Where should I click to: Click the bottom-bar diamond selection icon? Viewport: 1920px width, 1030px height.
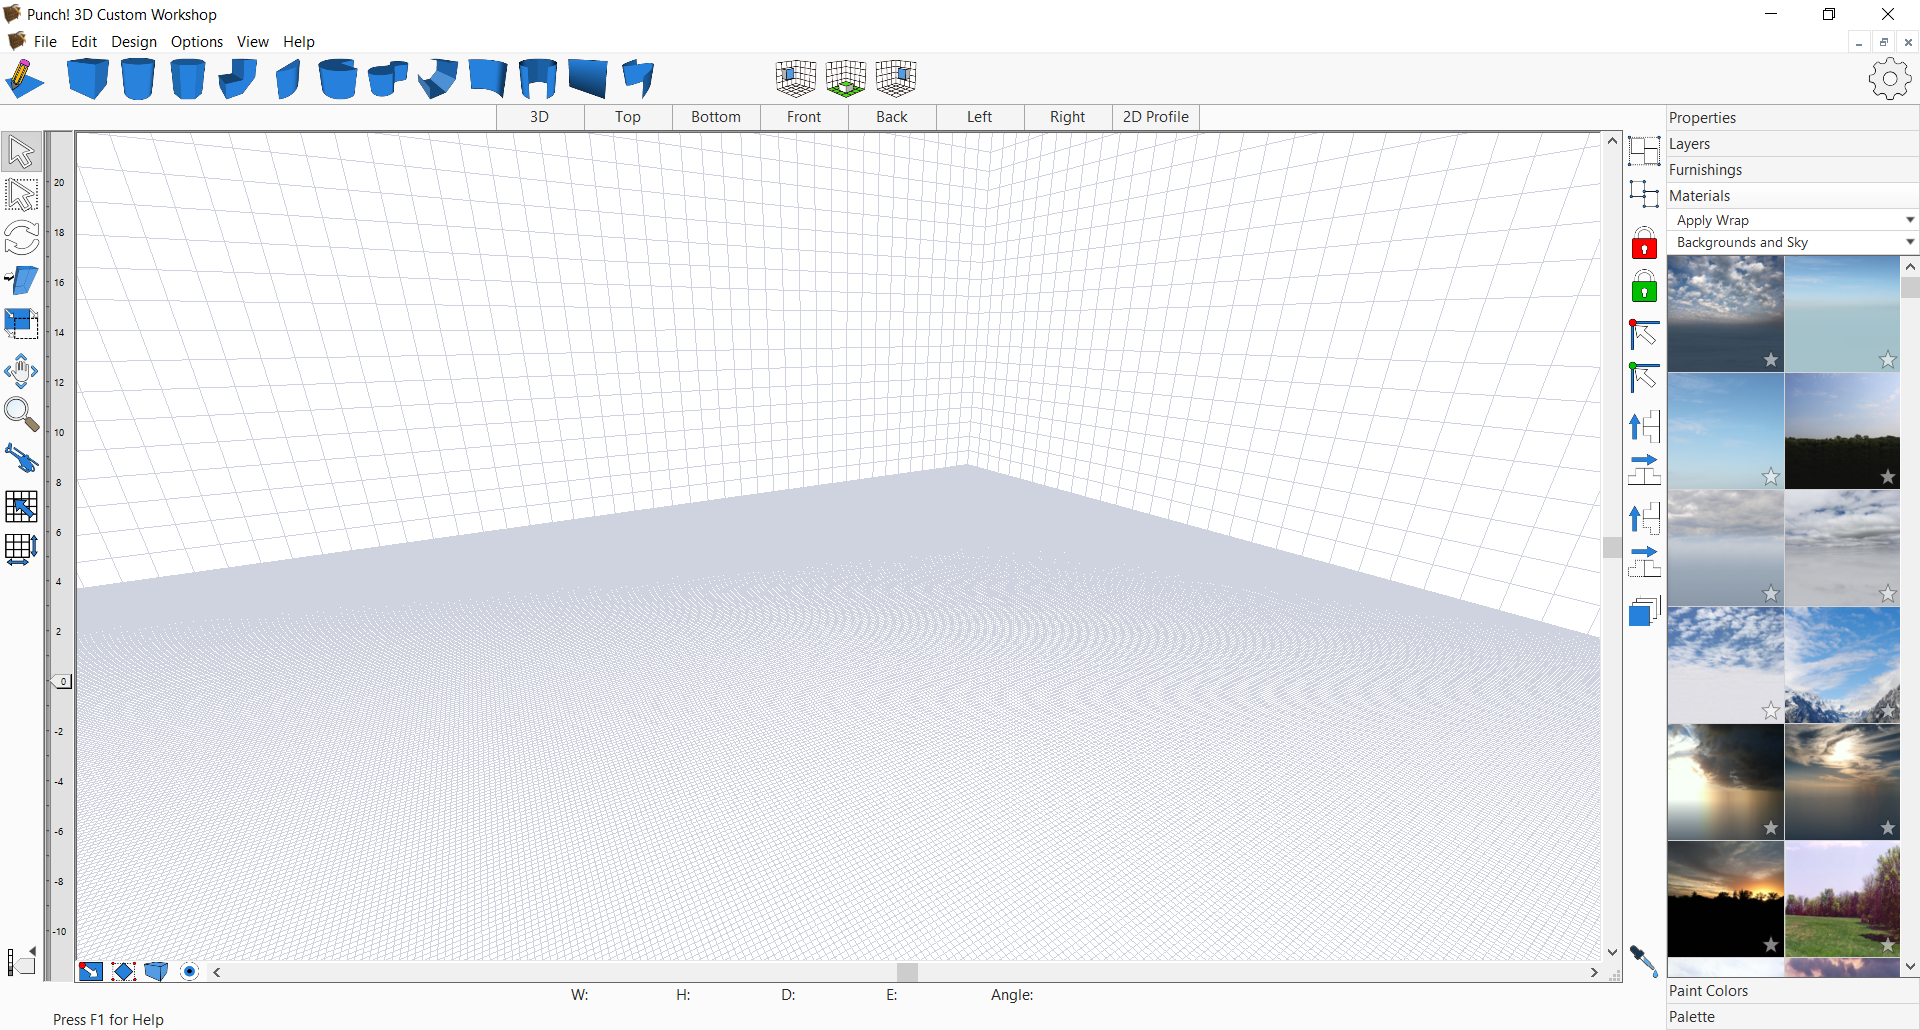point(123,972)
